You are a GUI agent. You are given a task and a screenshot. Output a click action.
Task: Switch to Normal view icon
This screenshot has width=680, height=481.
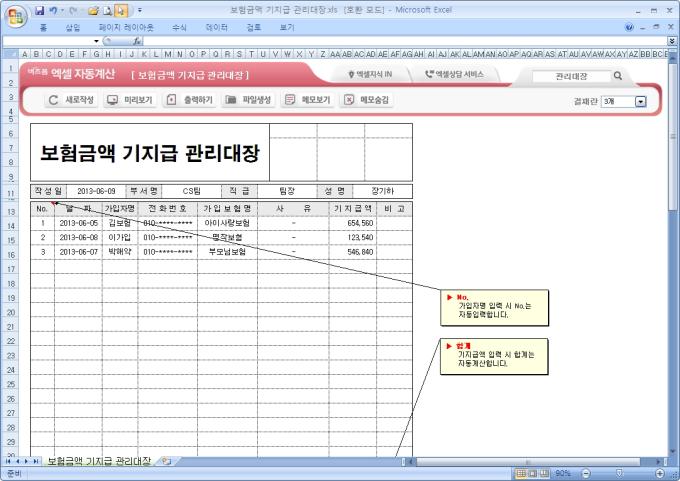[521, 473]
